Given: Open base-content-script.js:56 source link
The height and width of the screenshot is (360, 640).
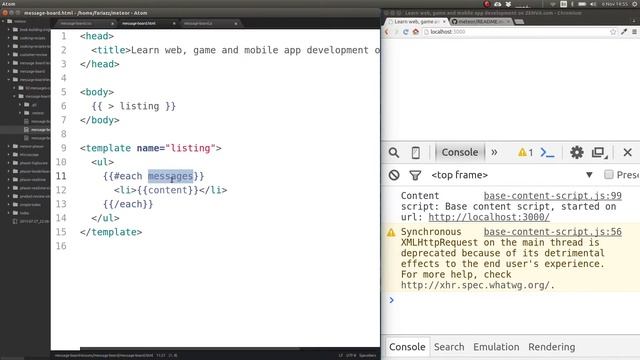Looking at the screenshot, I should pyautogui.click(x=553, y=232).
